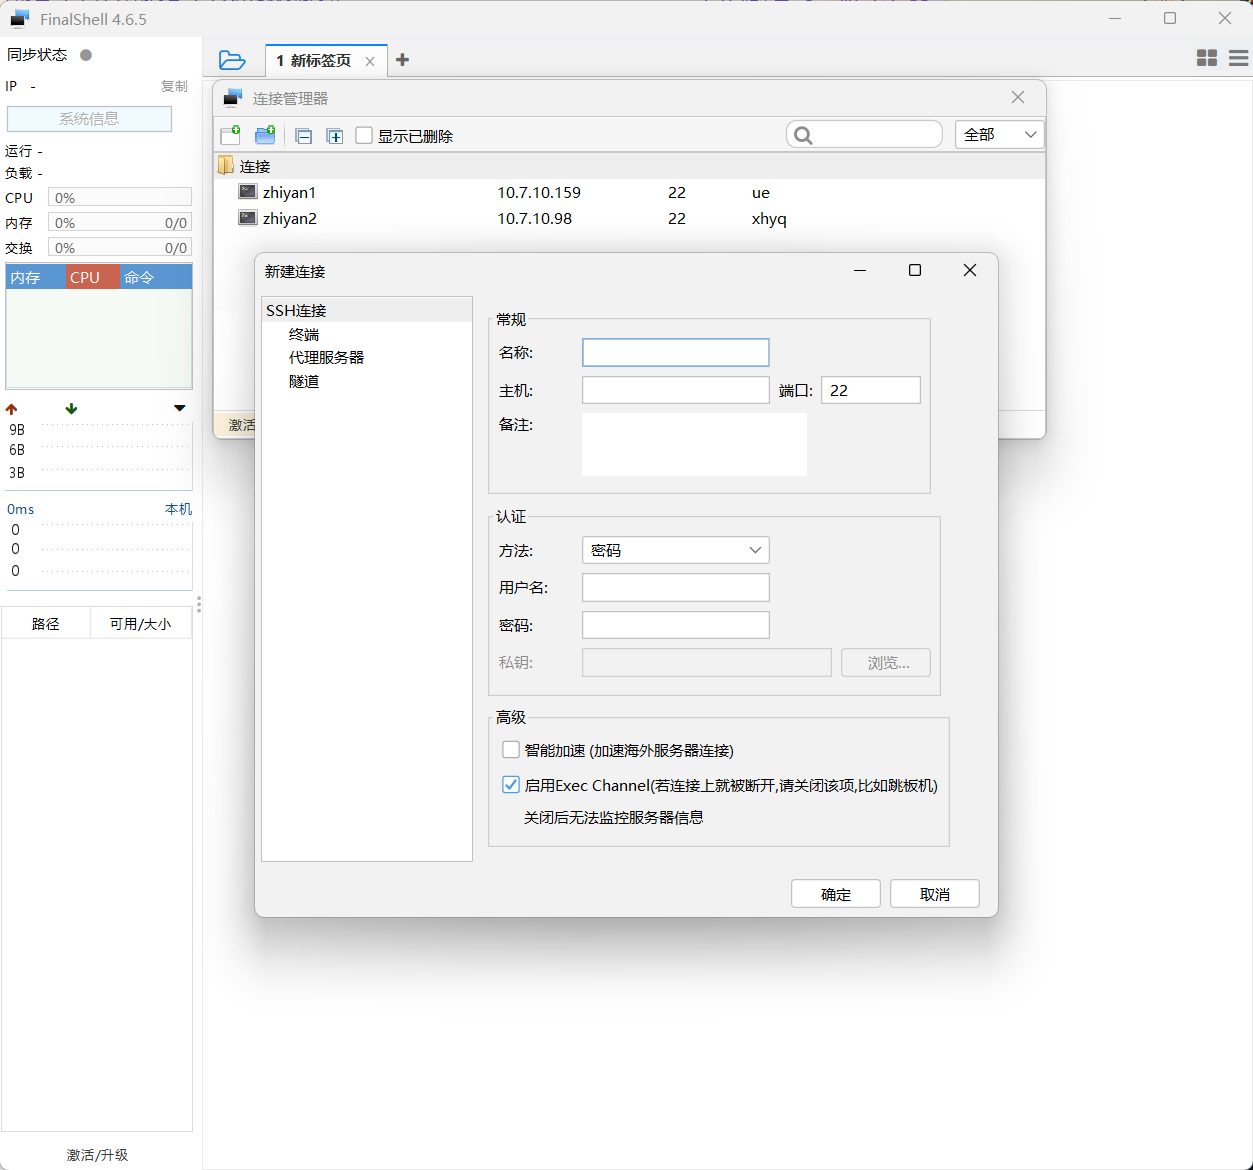The height and width of the screenshot is (1170, 1253).
Task: Select 代理服务器 in the settings tree
Action: [x=326, y=357]
